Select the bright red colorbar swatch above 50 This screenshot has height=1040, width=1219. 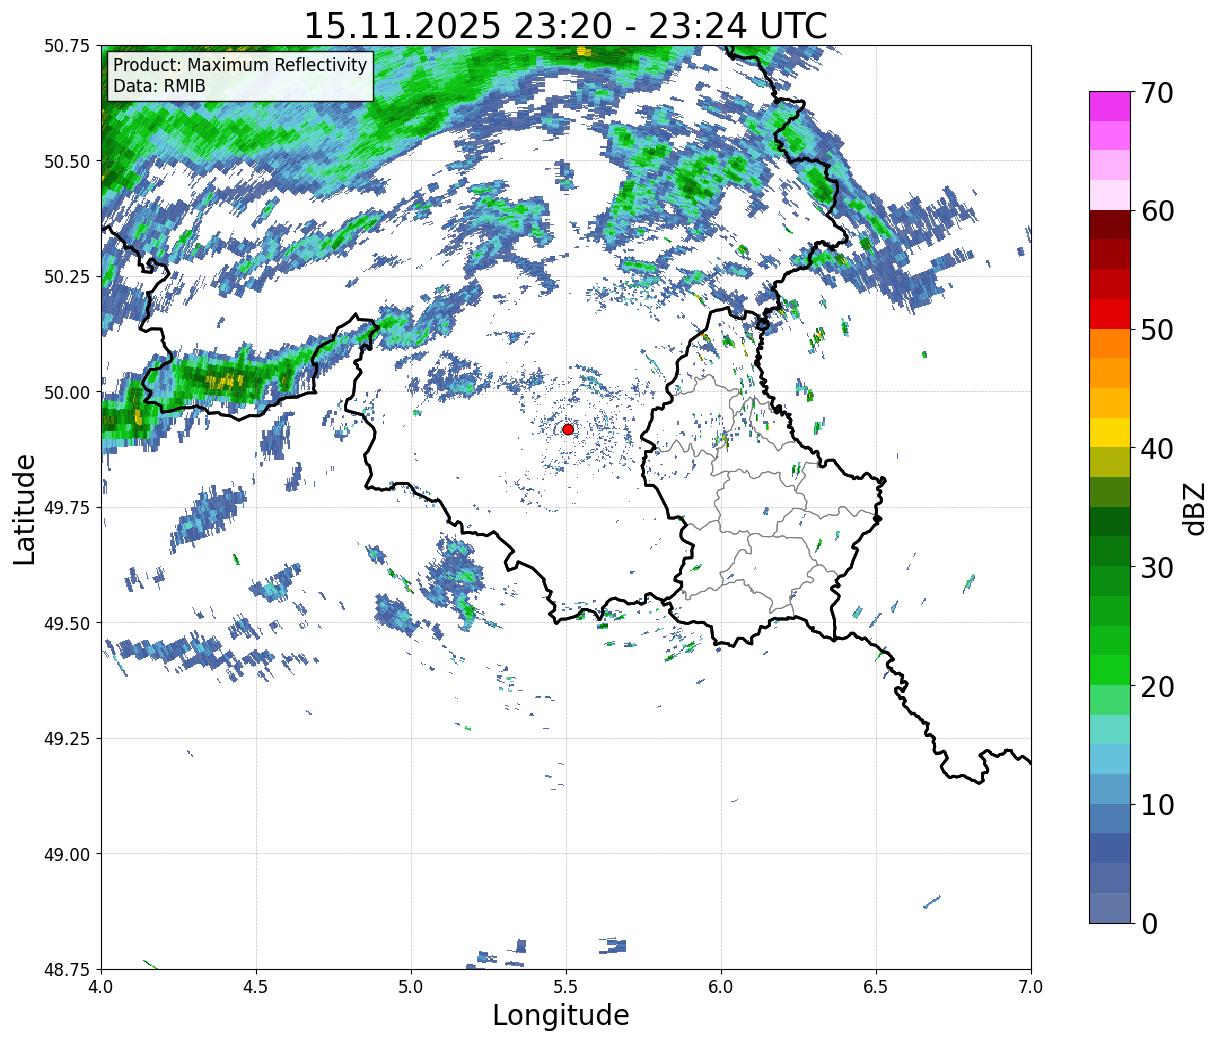click(1110, 314)
